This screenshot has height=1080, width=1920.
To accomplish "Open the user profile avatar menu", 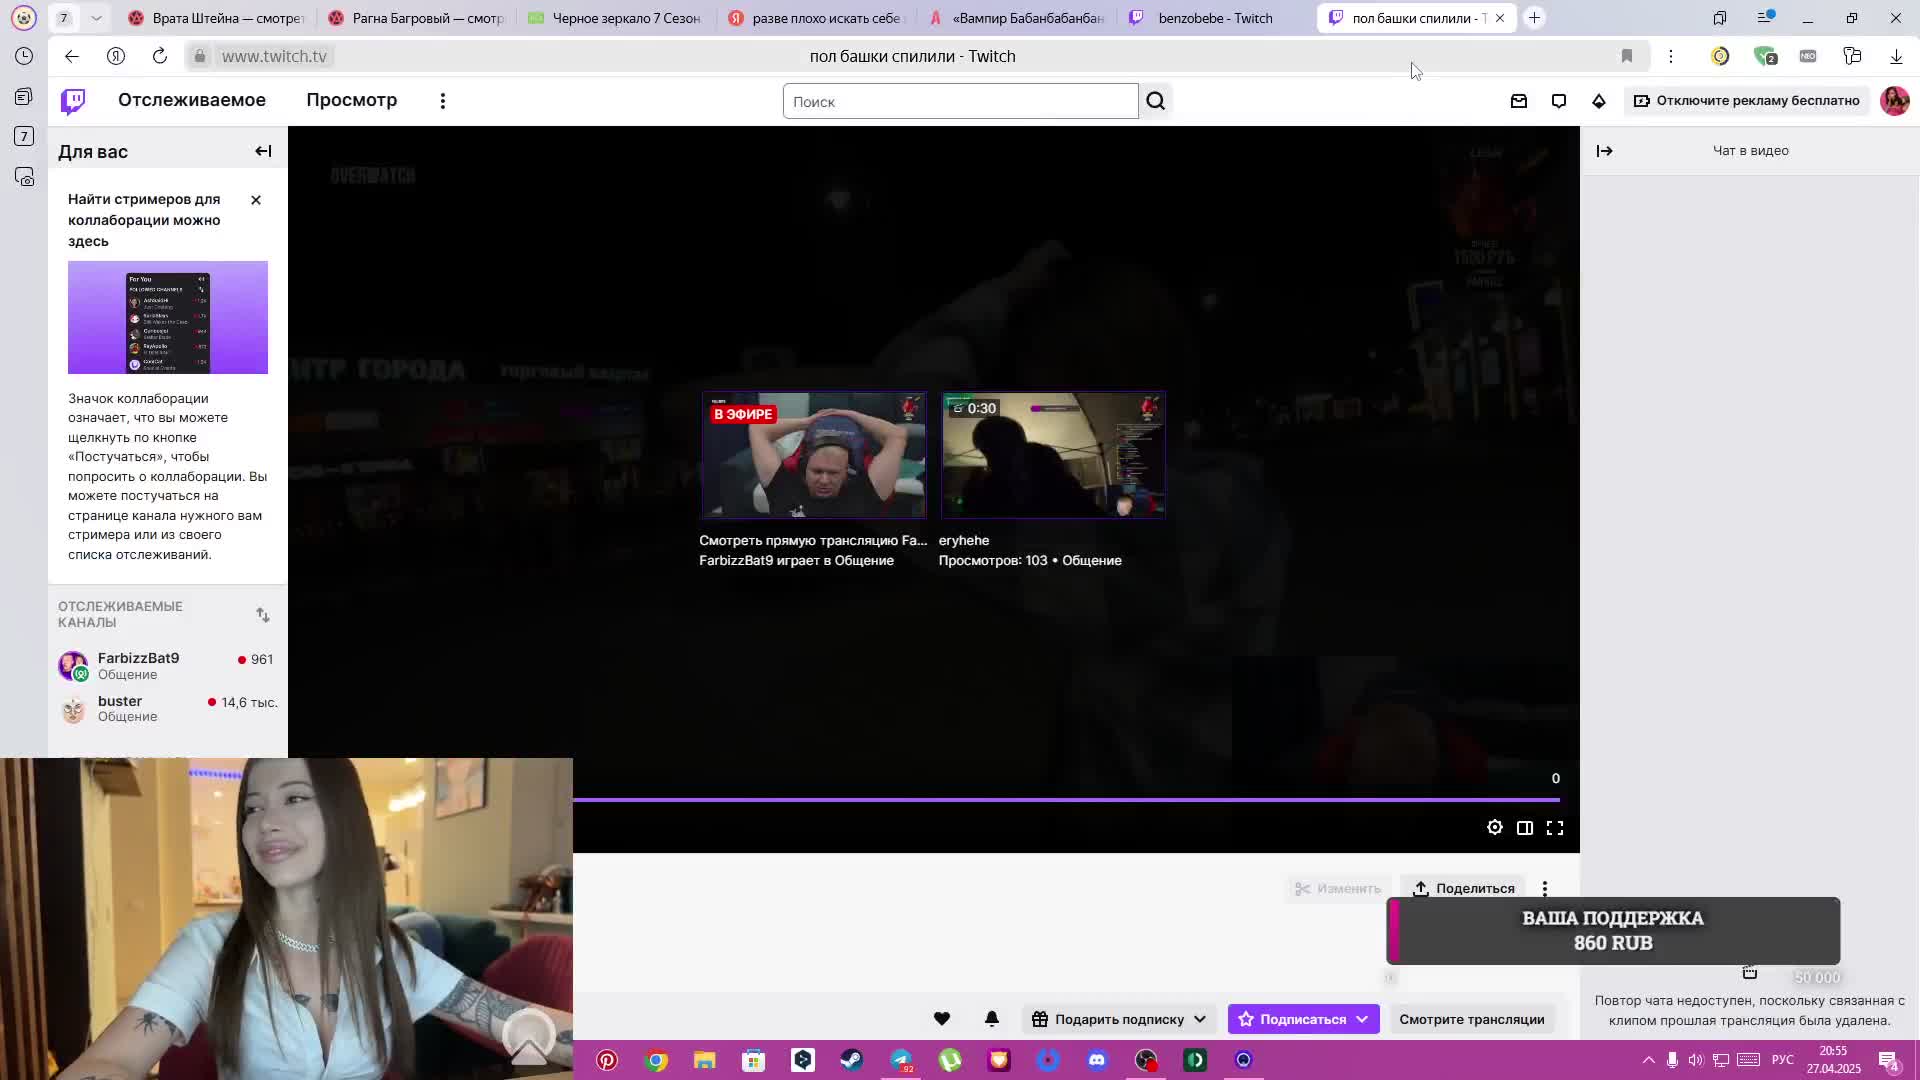I will point(1894,101).
